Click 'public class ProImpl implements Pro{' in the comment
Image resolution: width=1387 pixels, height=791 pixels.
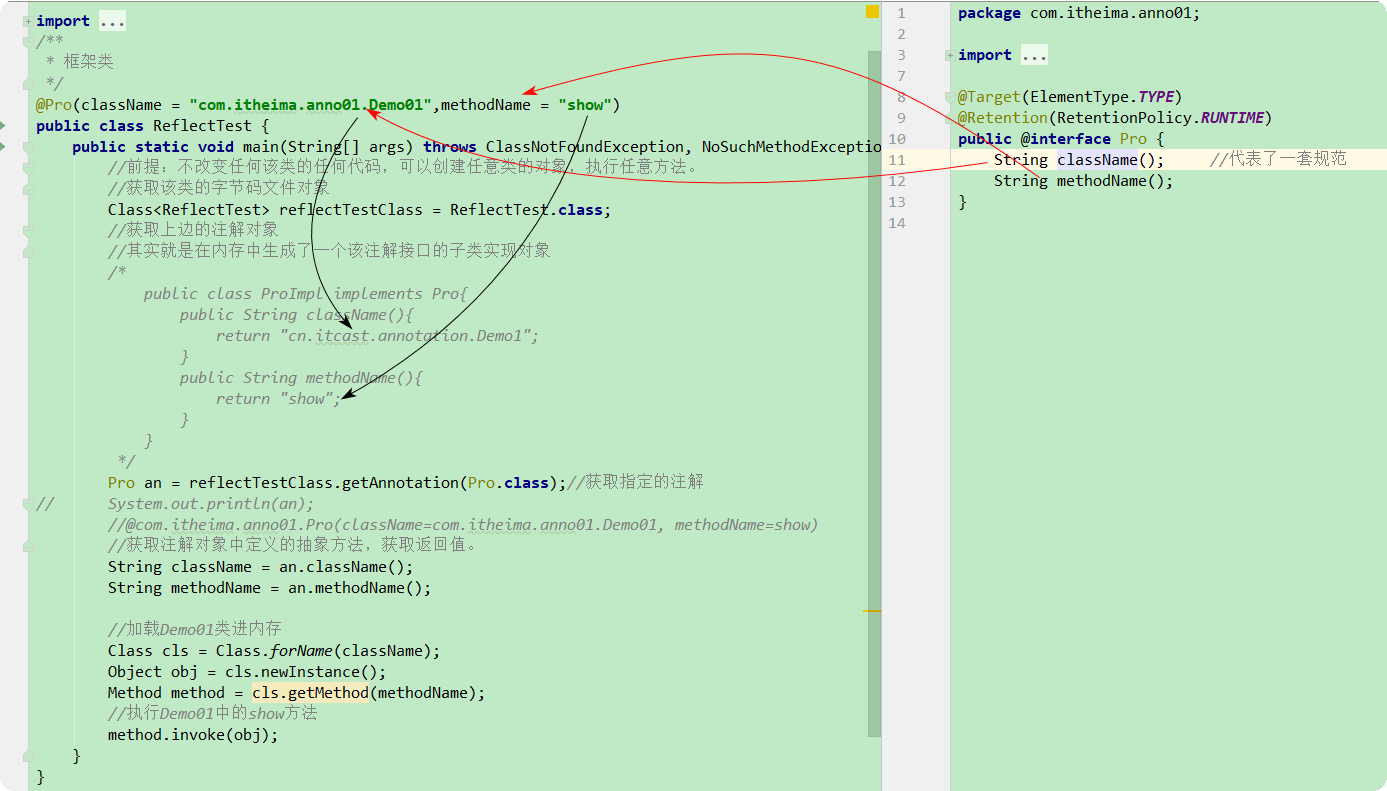point(306,294)
